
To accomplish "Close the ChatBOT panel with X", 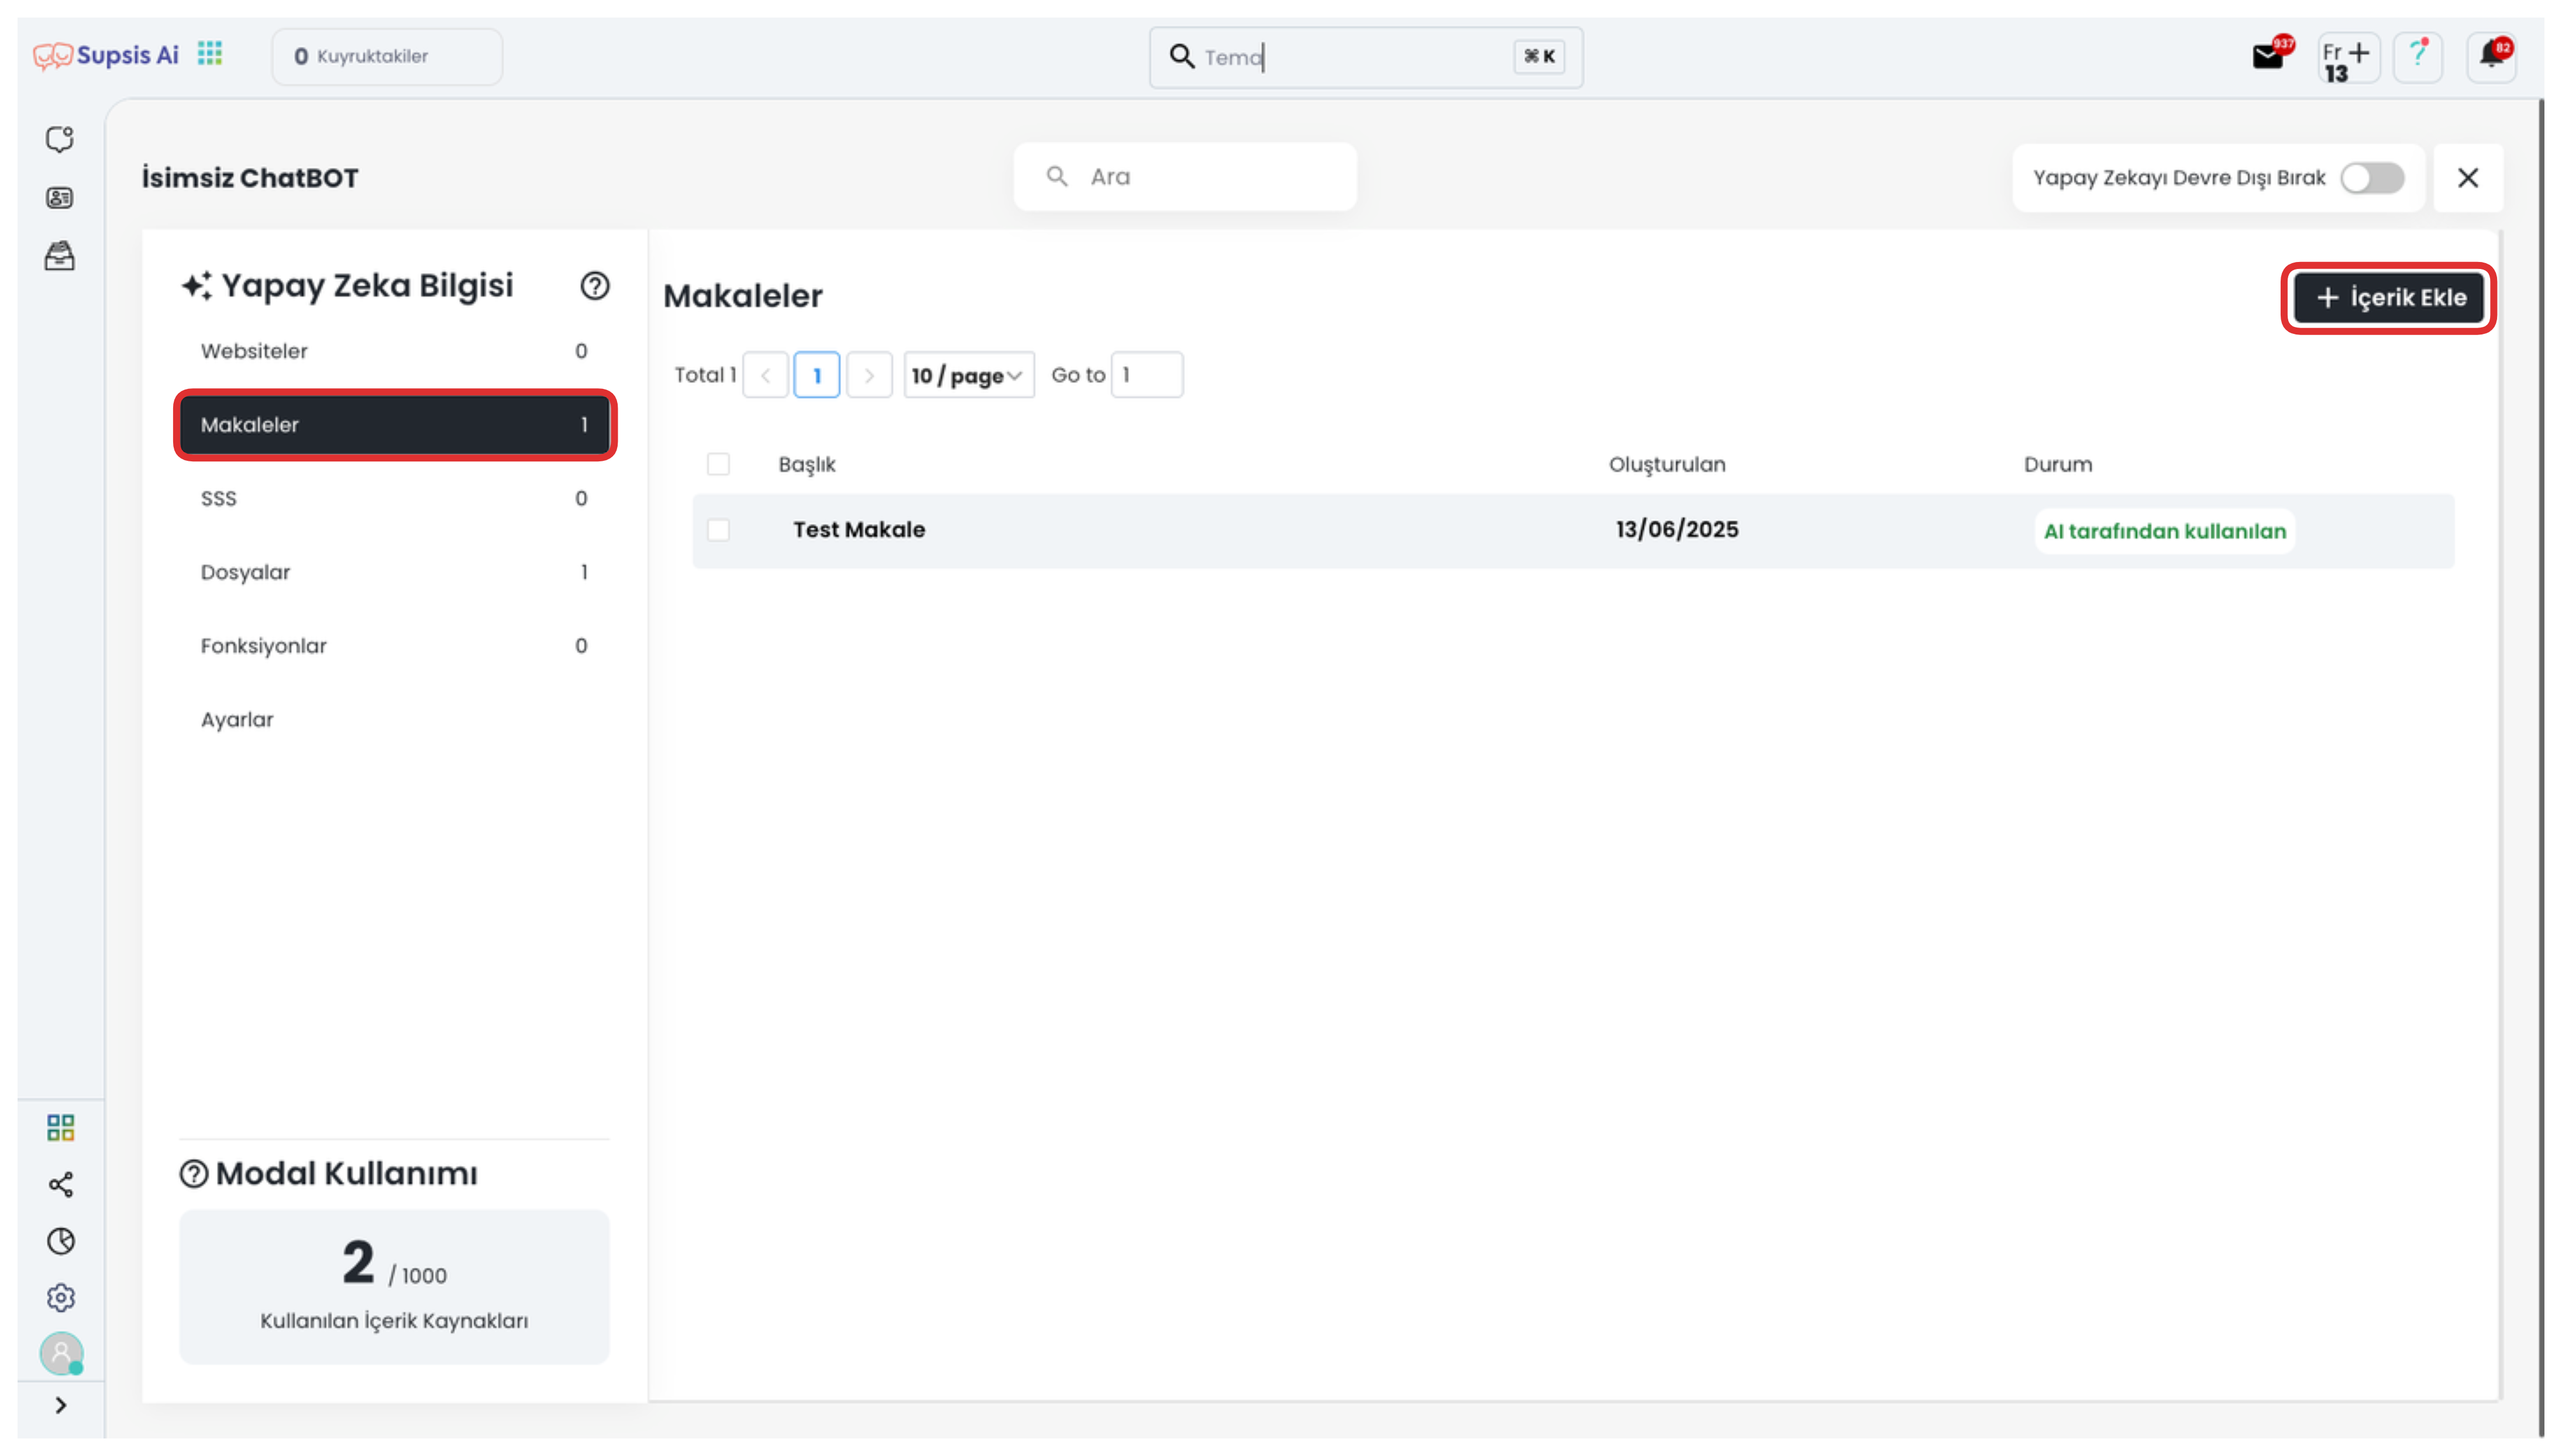I will click(2467, 178).
